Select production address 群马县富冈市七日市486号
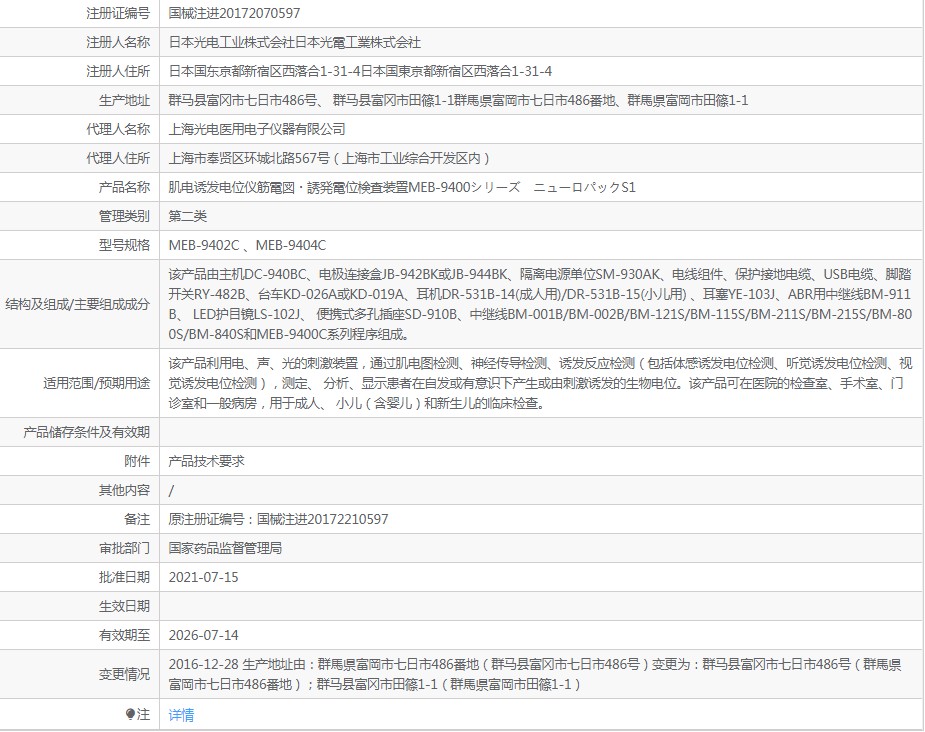The width and height of the screenshot is (925, 732). (243, 100)
